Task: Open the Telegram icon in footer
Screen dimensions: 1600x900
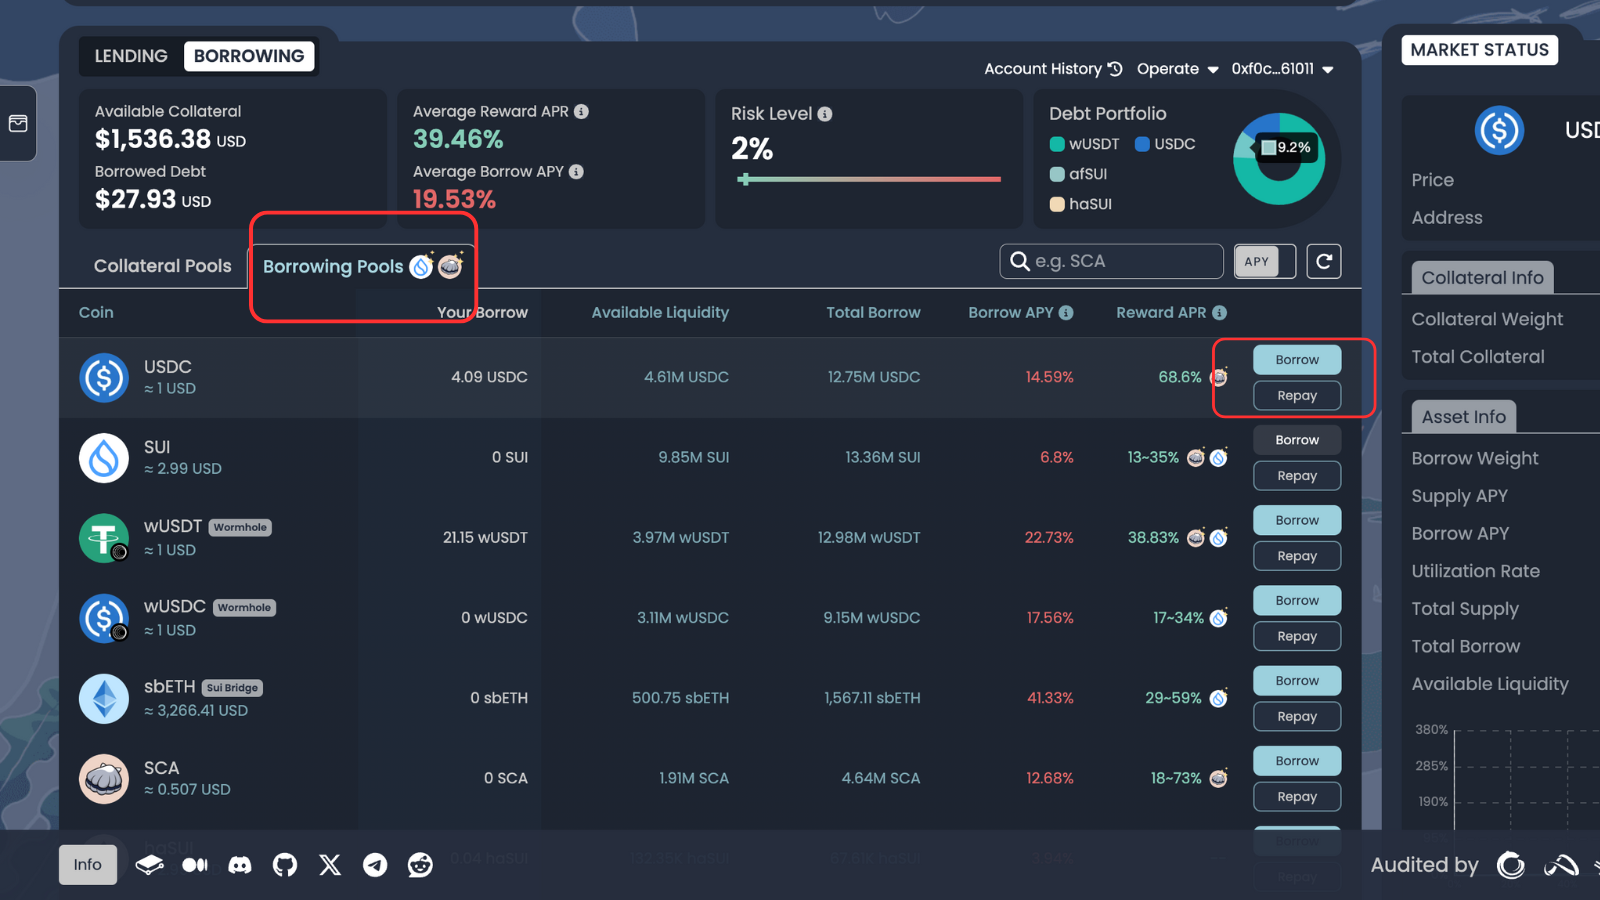Action: (x=375, y=865)
